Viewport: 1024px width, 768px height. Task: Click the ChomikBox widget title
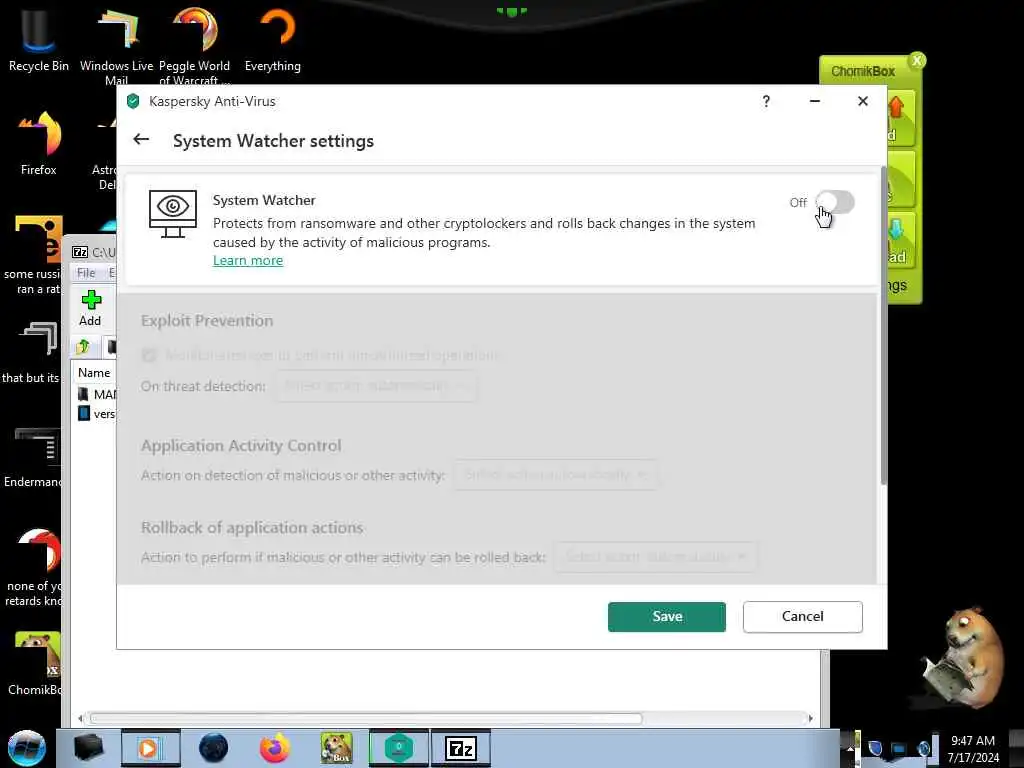pyautogui.click(x=863, y=71)
